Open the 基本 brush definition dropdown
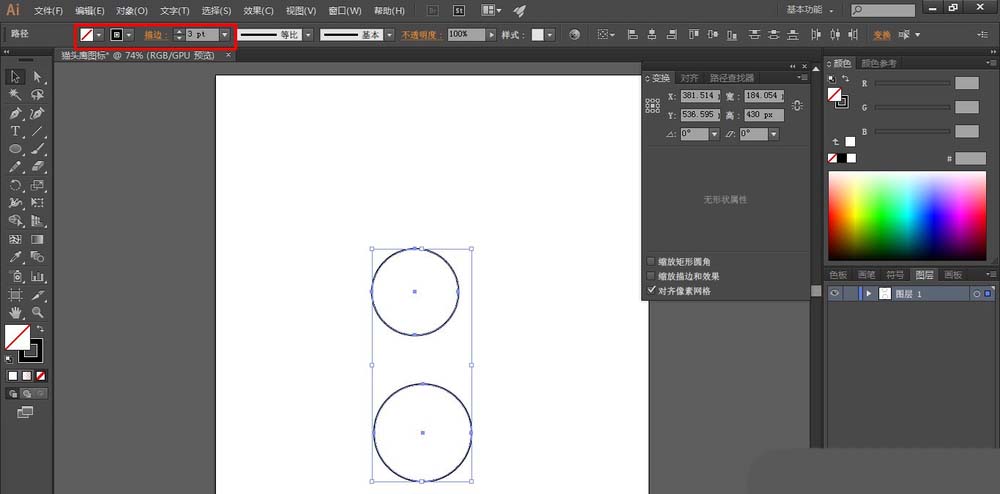 coord(389,35)
